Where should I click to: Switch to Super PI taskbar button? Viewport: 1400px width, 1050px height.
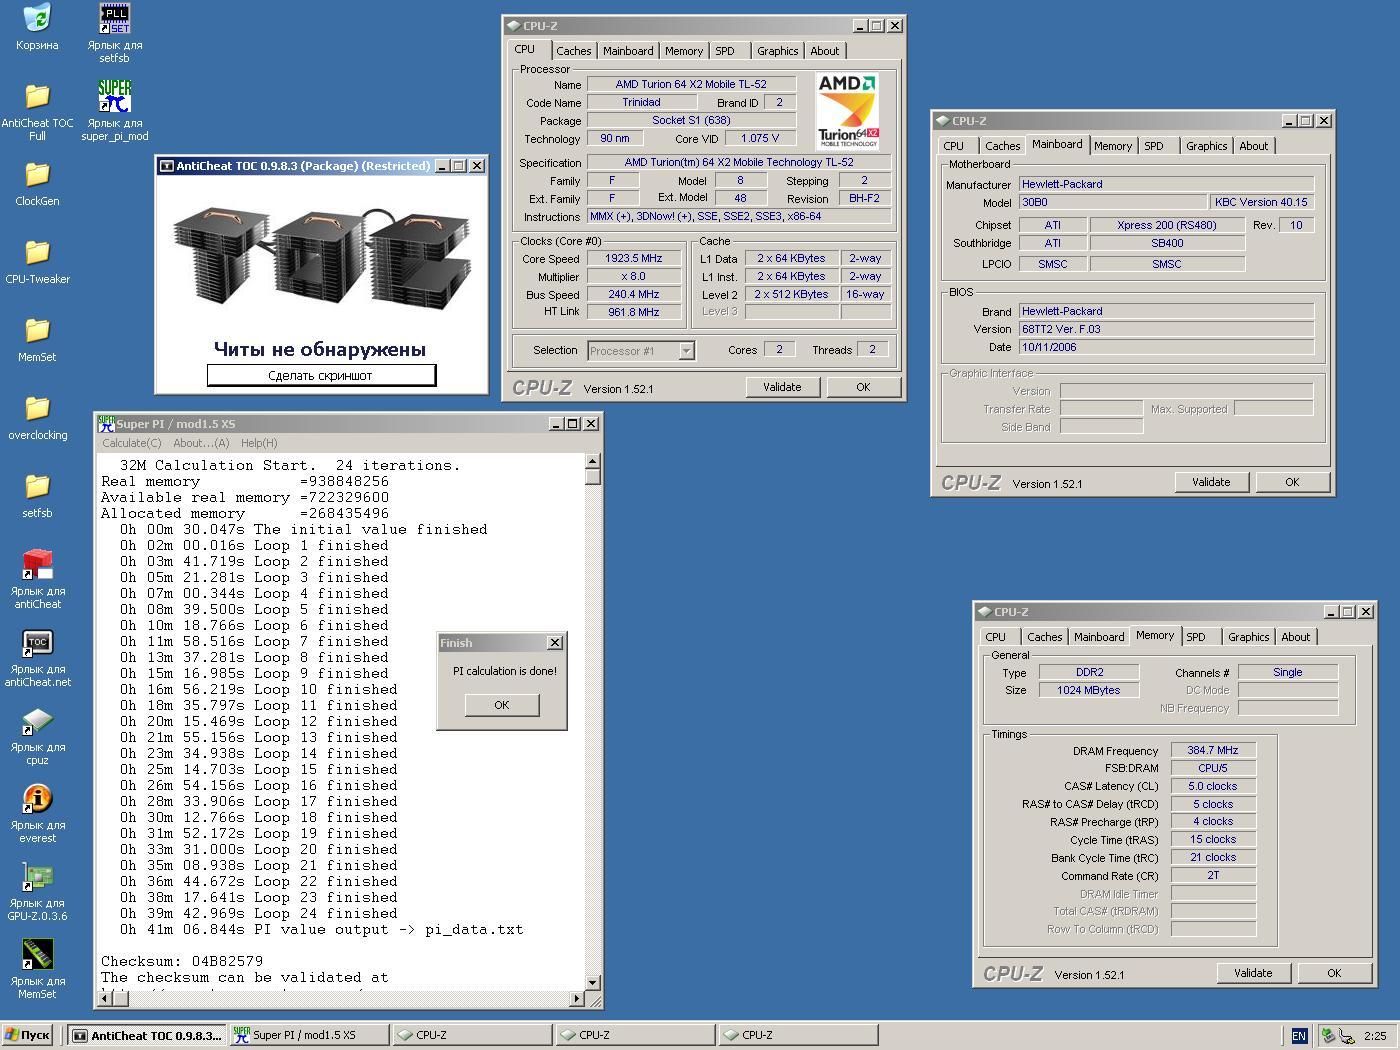[x=308, y=1035]
